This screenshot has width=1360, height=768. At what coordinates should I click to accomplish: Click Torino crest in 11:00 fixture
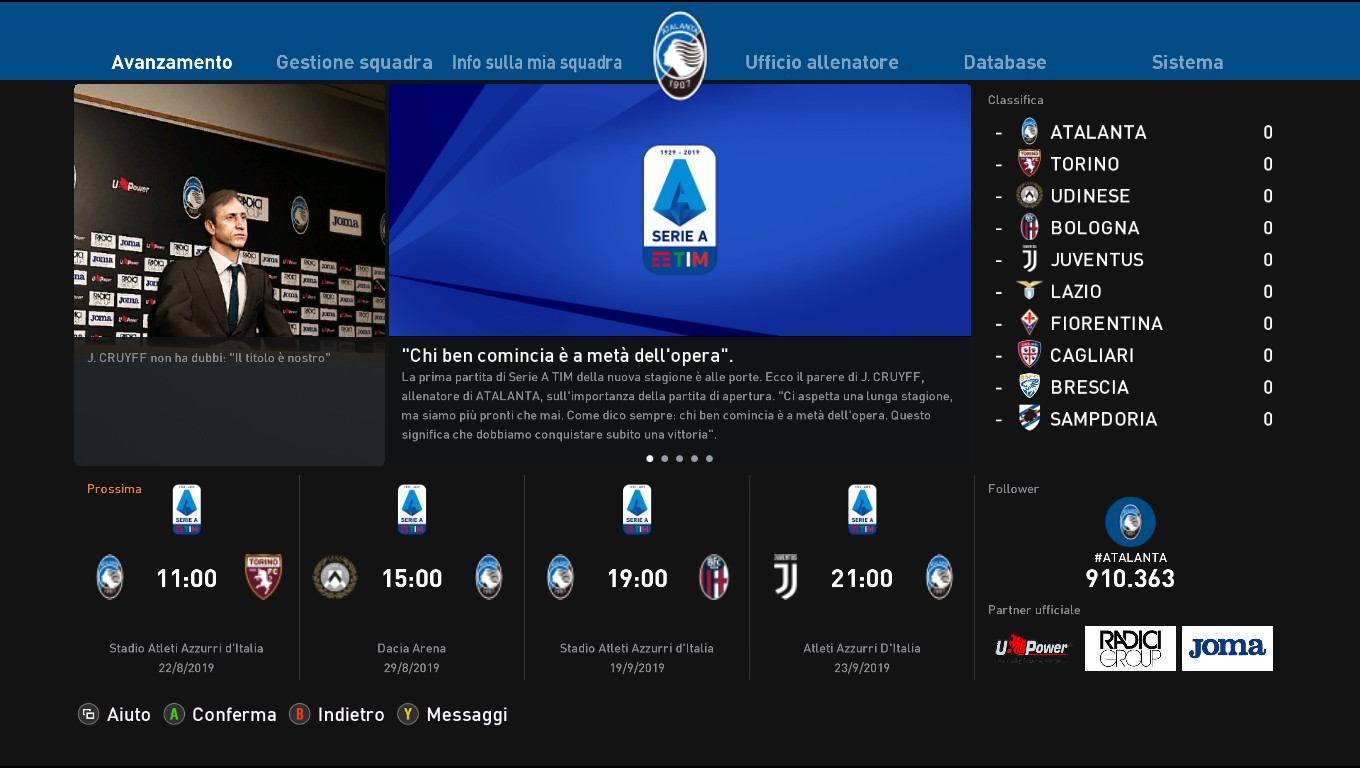click(x=264, y=577)
